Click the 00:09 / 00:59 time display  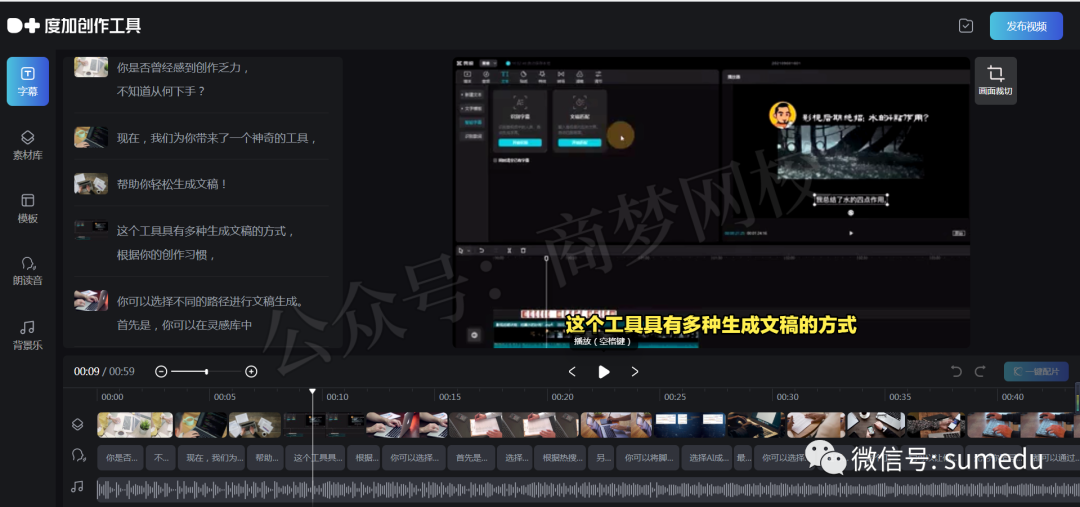pyautogui.click(x=104, y=371)
